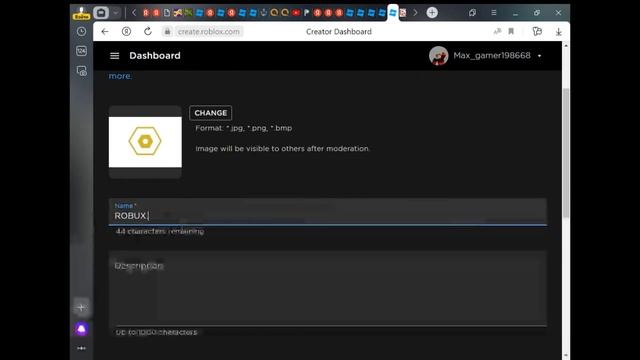Click the 'Creator Dashboard' page title text
Viewport: 640px width, 360px height.
[339, 31]
